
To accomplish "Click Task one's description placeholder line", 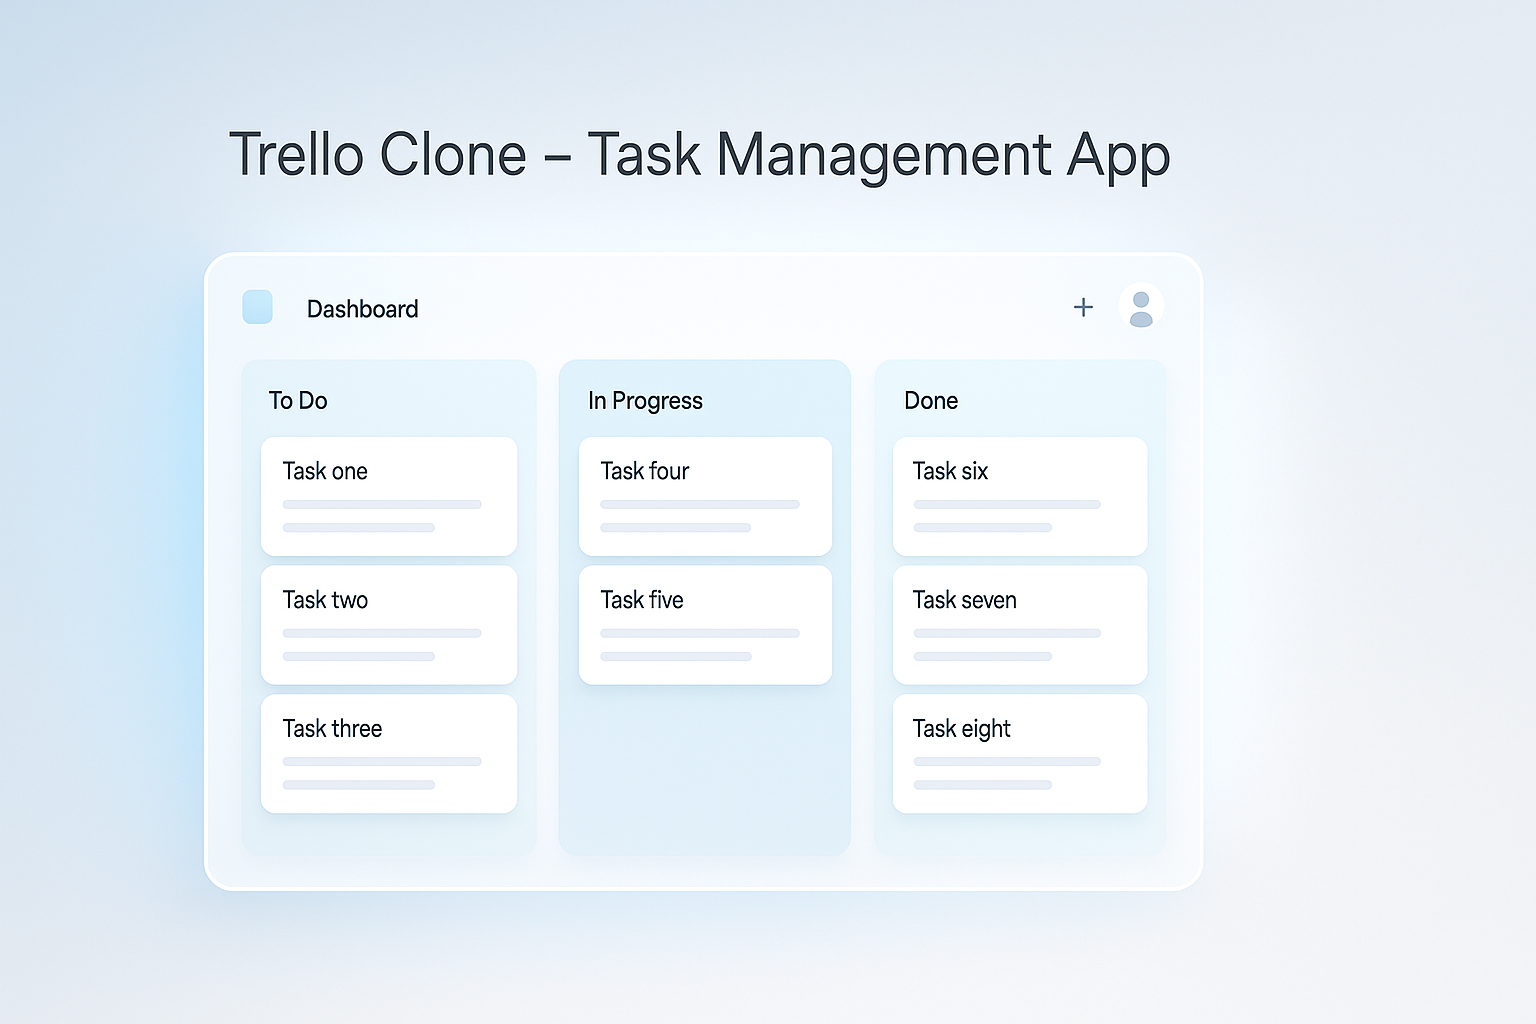I will tap(382, 504).
